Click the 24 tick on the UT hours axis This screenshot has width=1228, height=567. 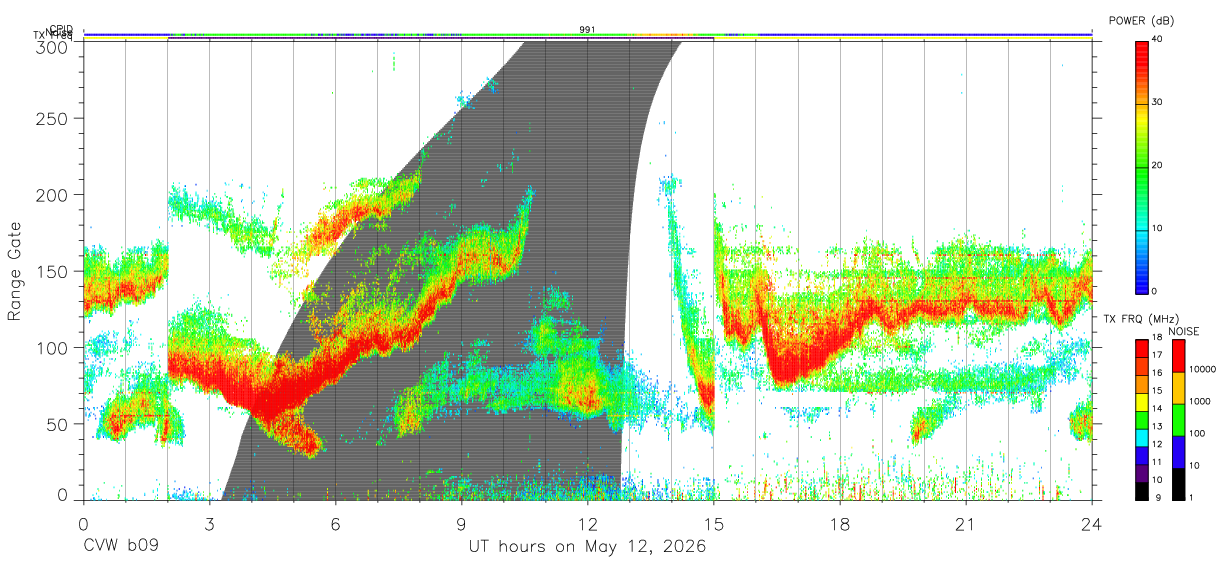coord(1092,523)
